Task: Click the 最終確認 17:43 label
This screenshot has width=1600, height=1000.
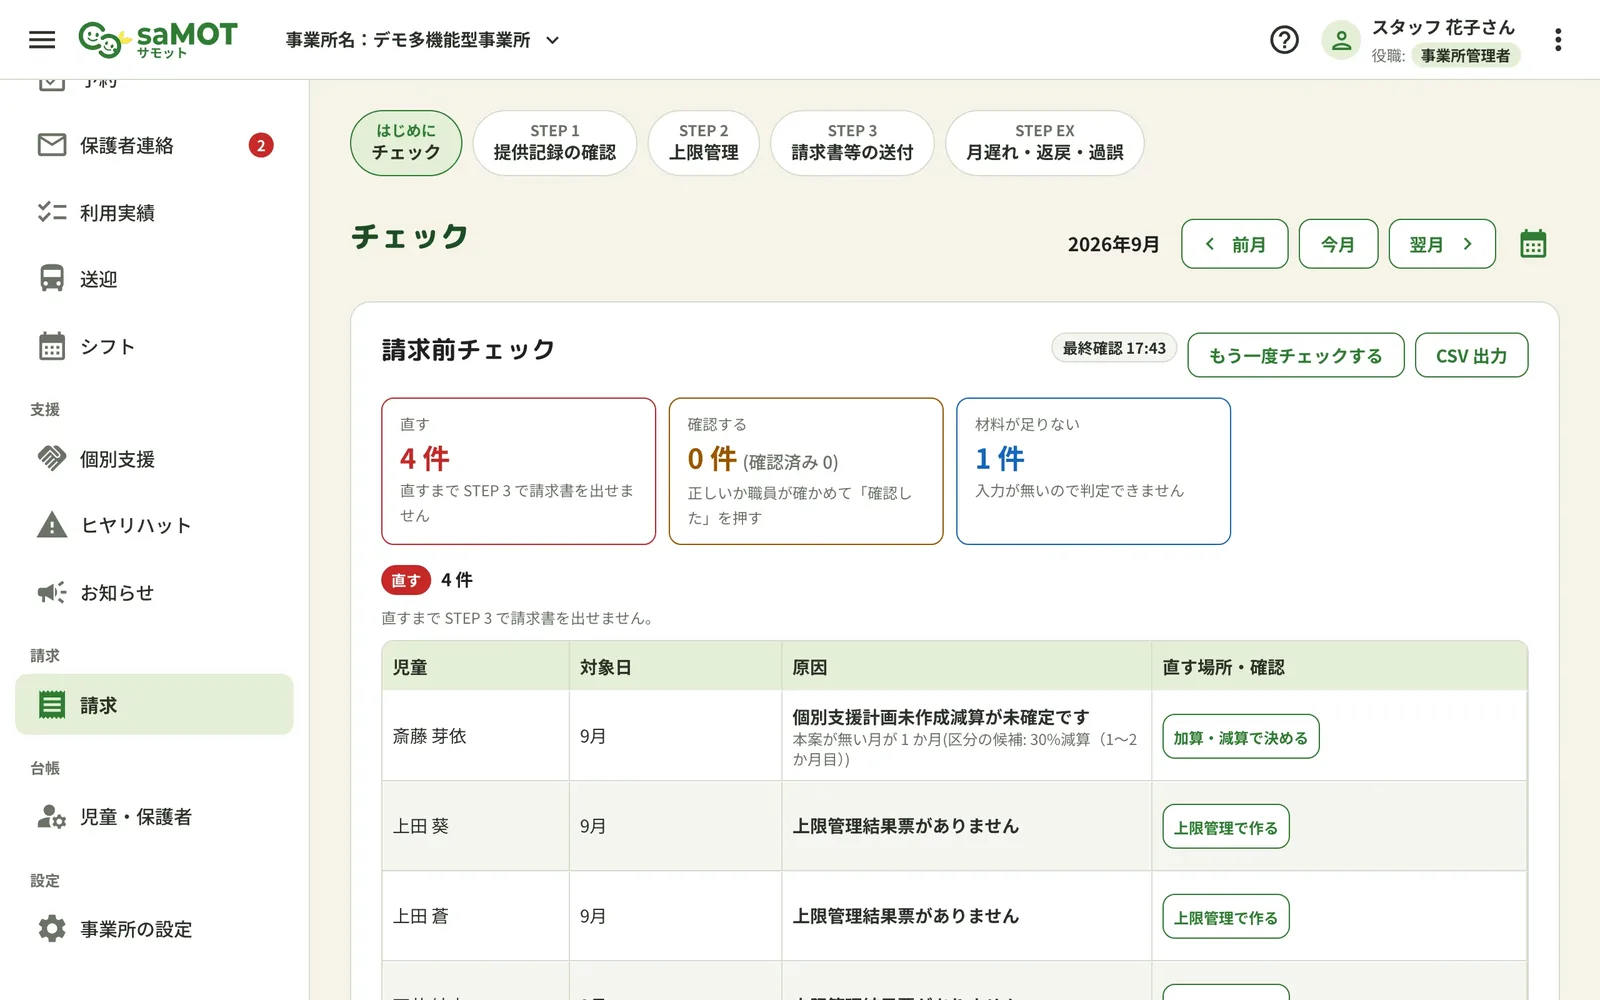Action: [x=1114, y=348]
